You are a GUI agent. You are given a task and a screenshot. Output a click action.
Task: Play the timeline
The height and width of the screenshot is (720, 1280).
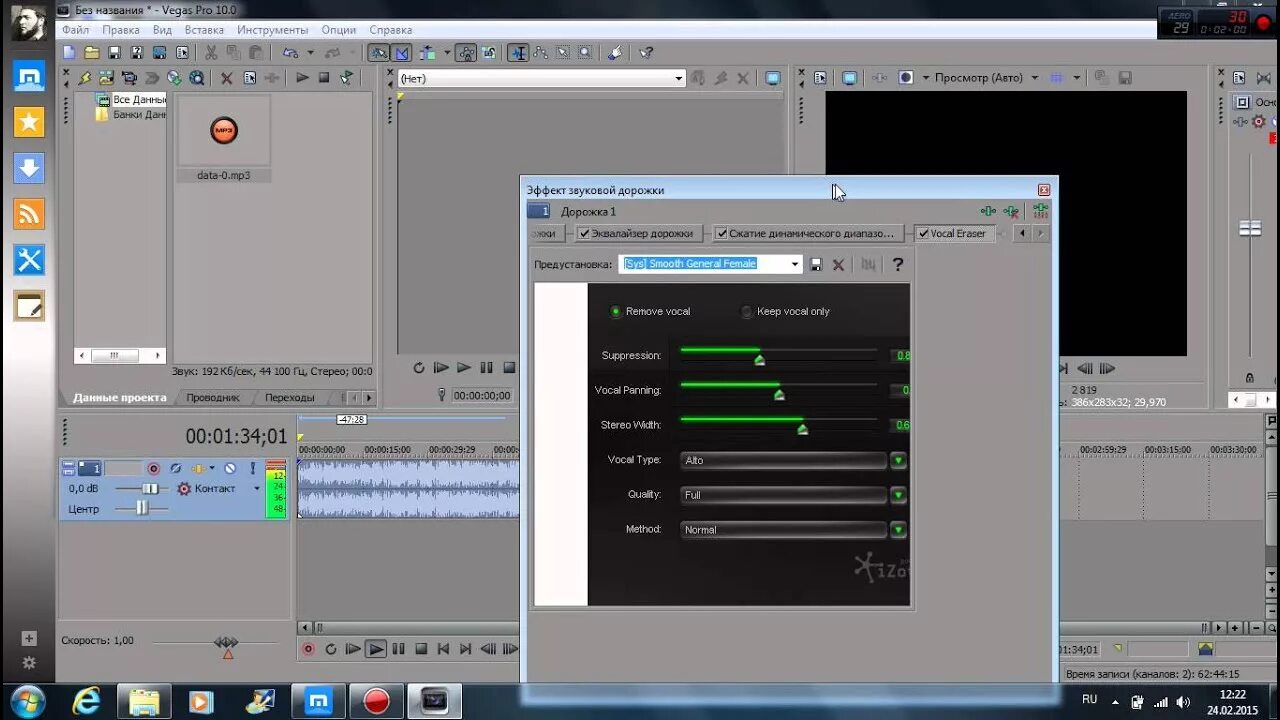click(376, 649)
